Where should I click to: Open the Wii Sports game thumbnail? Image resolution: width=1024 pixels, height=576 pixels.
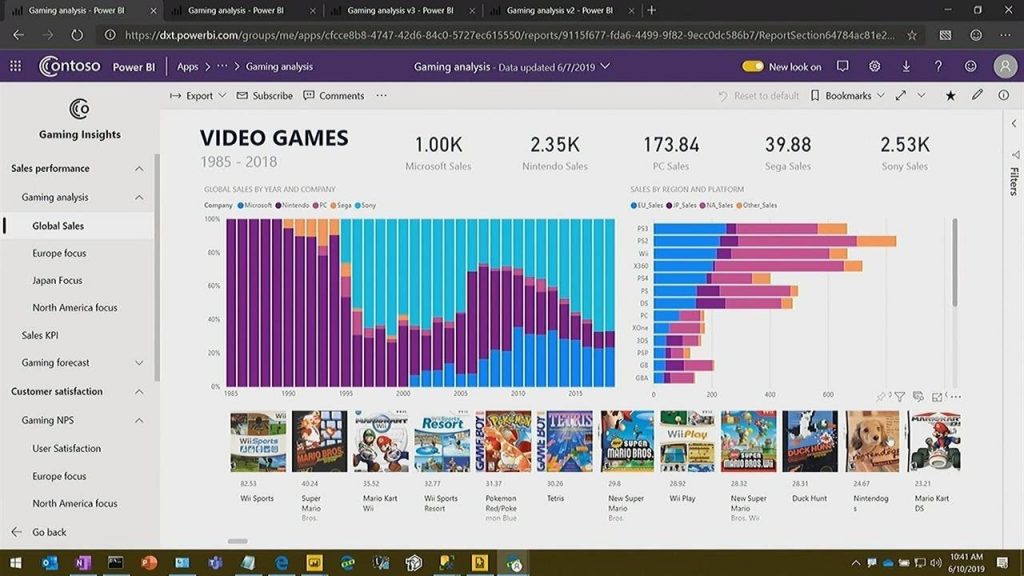(x=259, y=440)
